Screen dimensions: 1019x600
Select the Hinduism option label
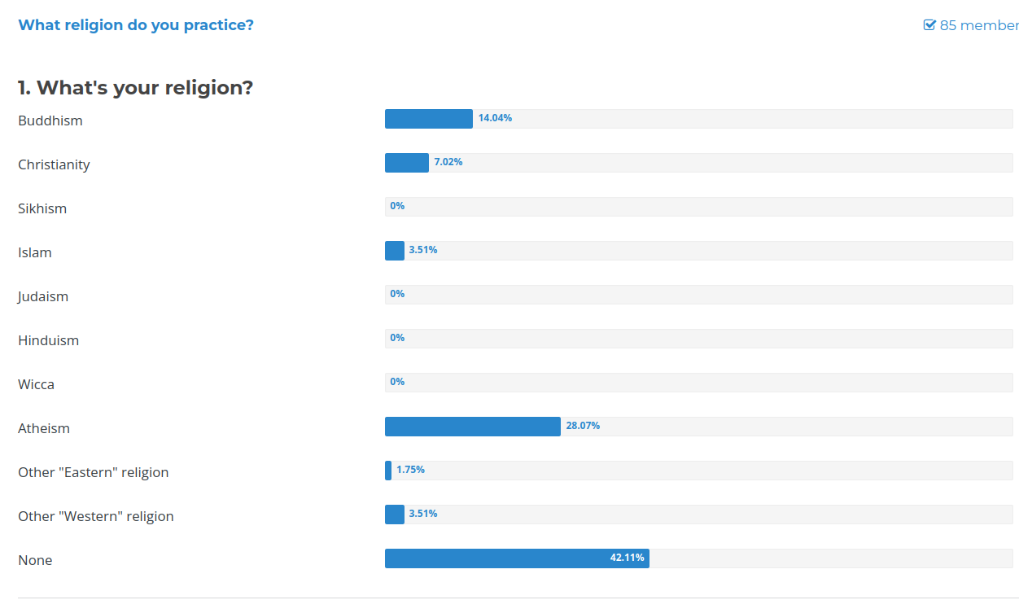coord(48,341)
